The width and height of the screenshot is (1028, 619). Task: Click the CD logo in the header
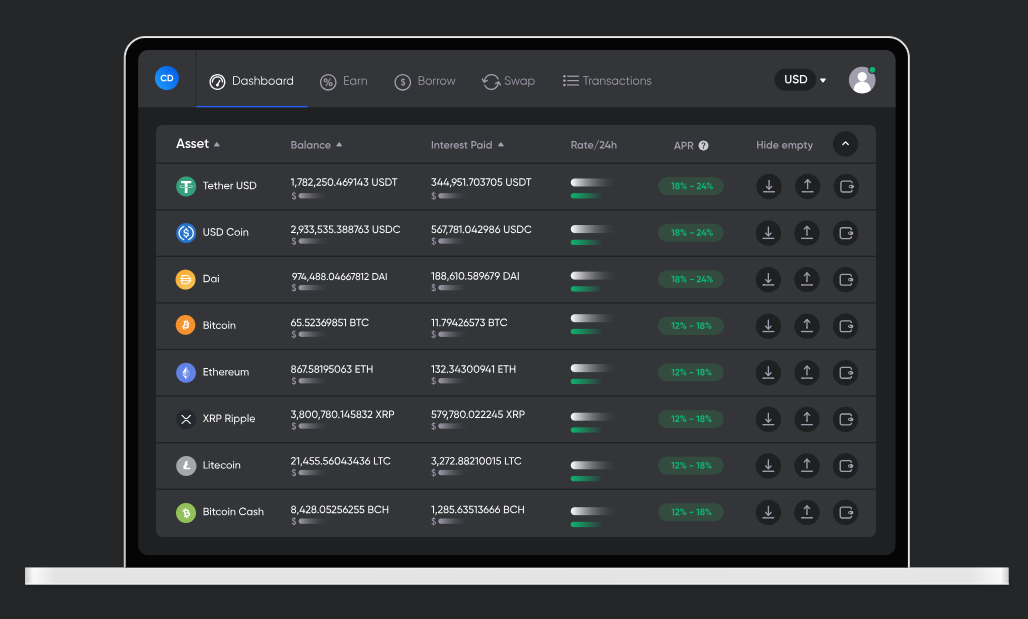pos(167,78)
